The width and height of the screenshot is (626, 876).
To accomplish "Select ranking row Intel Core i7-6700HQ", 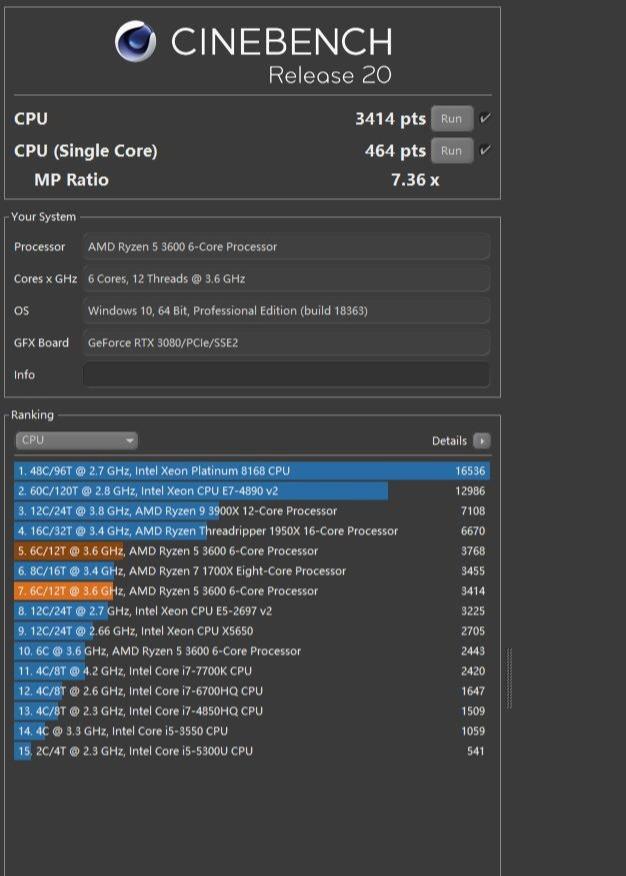I will point(252,691).
